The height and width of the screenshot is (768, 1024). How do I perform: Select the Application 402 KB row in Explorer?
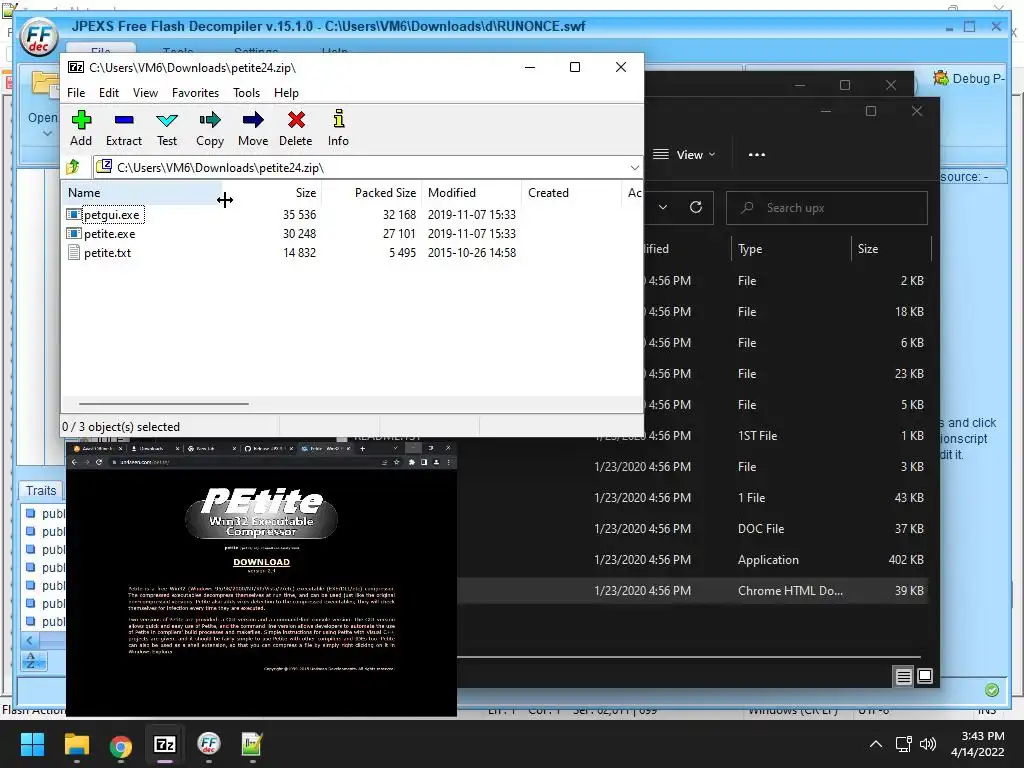click(692, 560)
